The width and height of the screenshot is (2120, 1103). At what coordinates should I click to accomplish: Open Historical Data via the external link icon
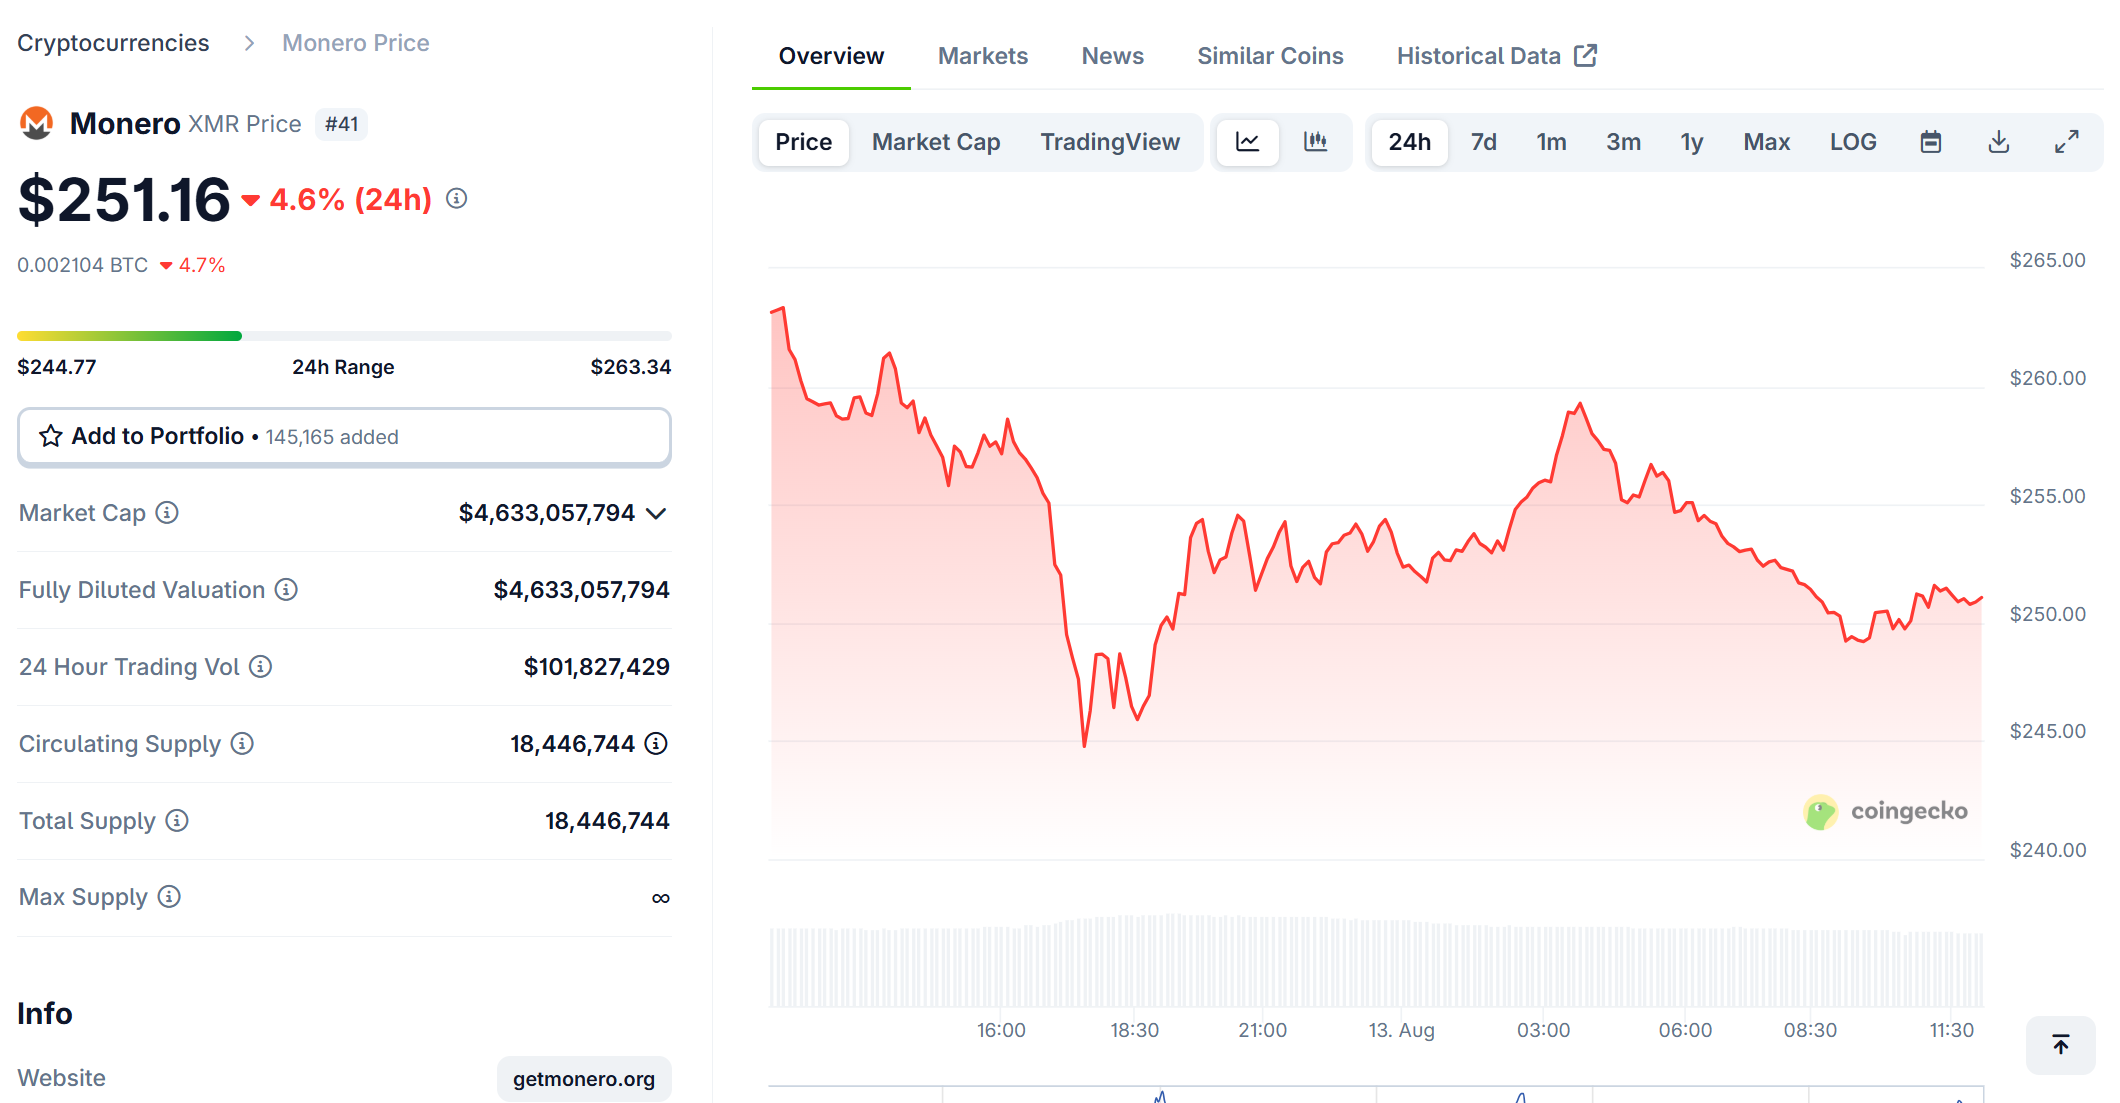(1586, 55)
